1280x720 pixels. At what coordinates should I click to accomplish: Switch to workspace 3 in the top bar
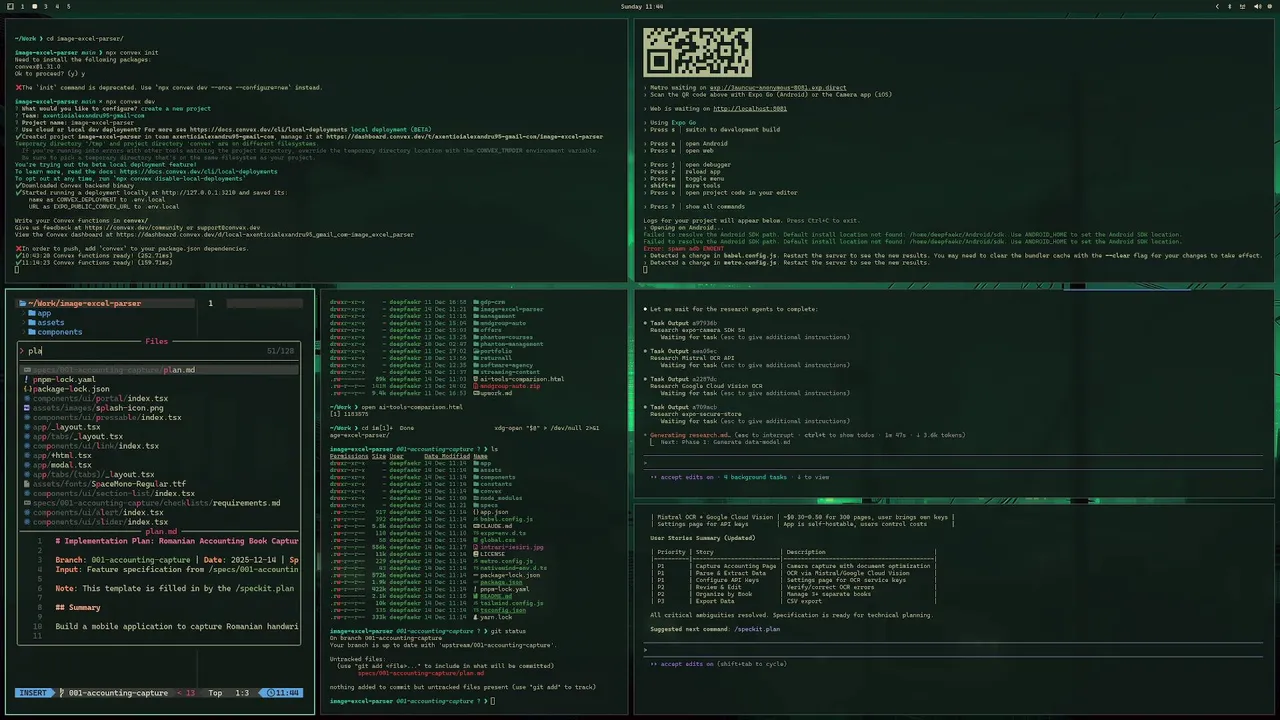click(x=45, y=6)
